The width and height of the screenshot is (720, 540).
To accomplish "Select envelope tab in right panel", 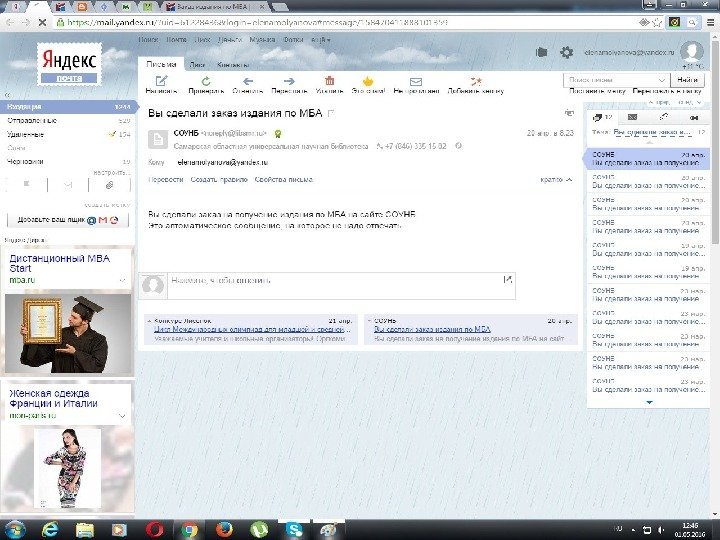I will [632, 118].
